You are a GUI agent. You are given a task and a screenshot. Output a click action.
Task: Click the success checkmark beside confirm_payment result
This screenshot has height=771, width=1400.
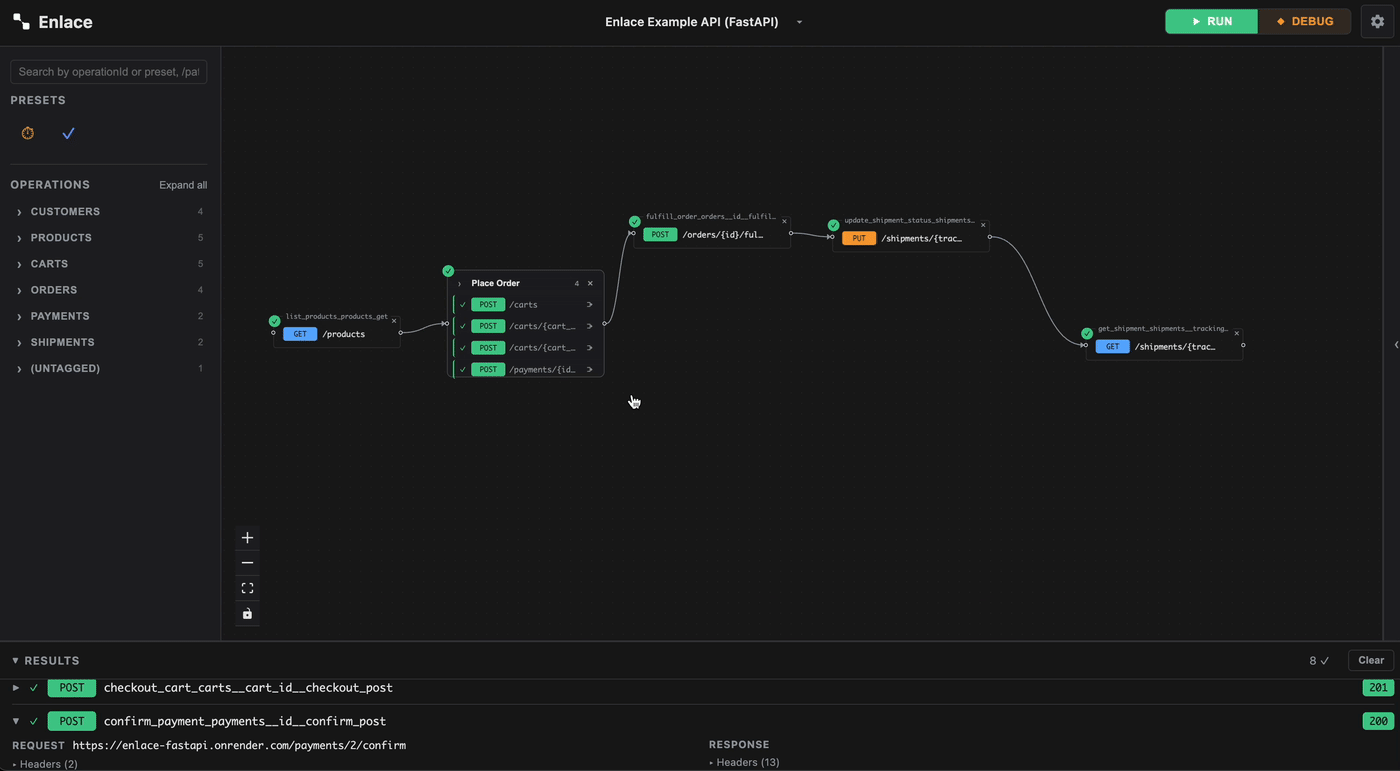pos(34,721)
